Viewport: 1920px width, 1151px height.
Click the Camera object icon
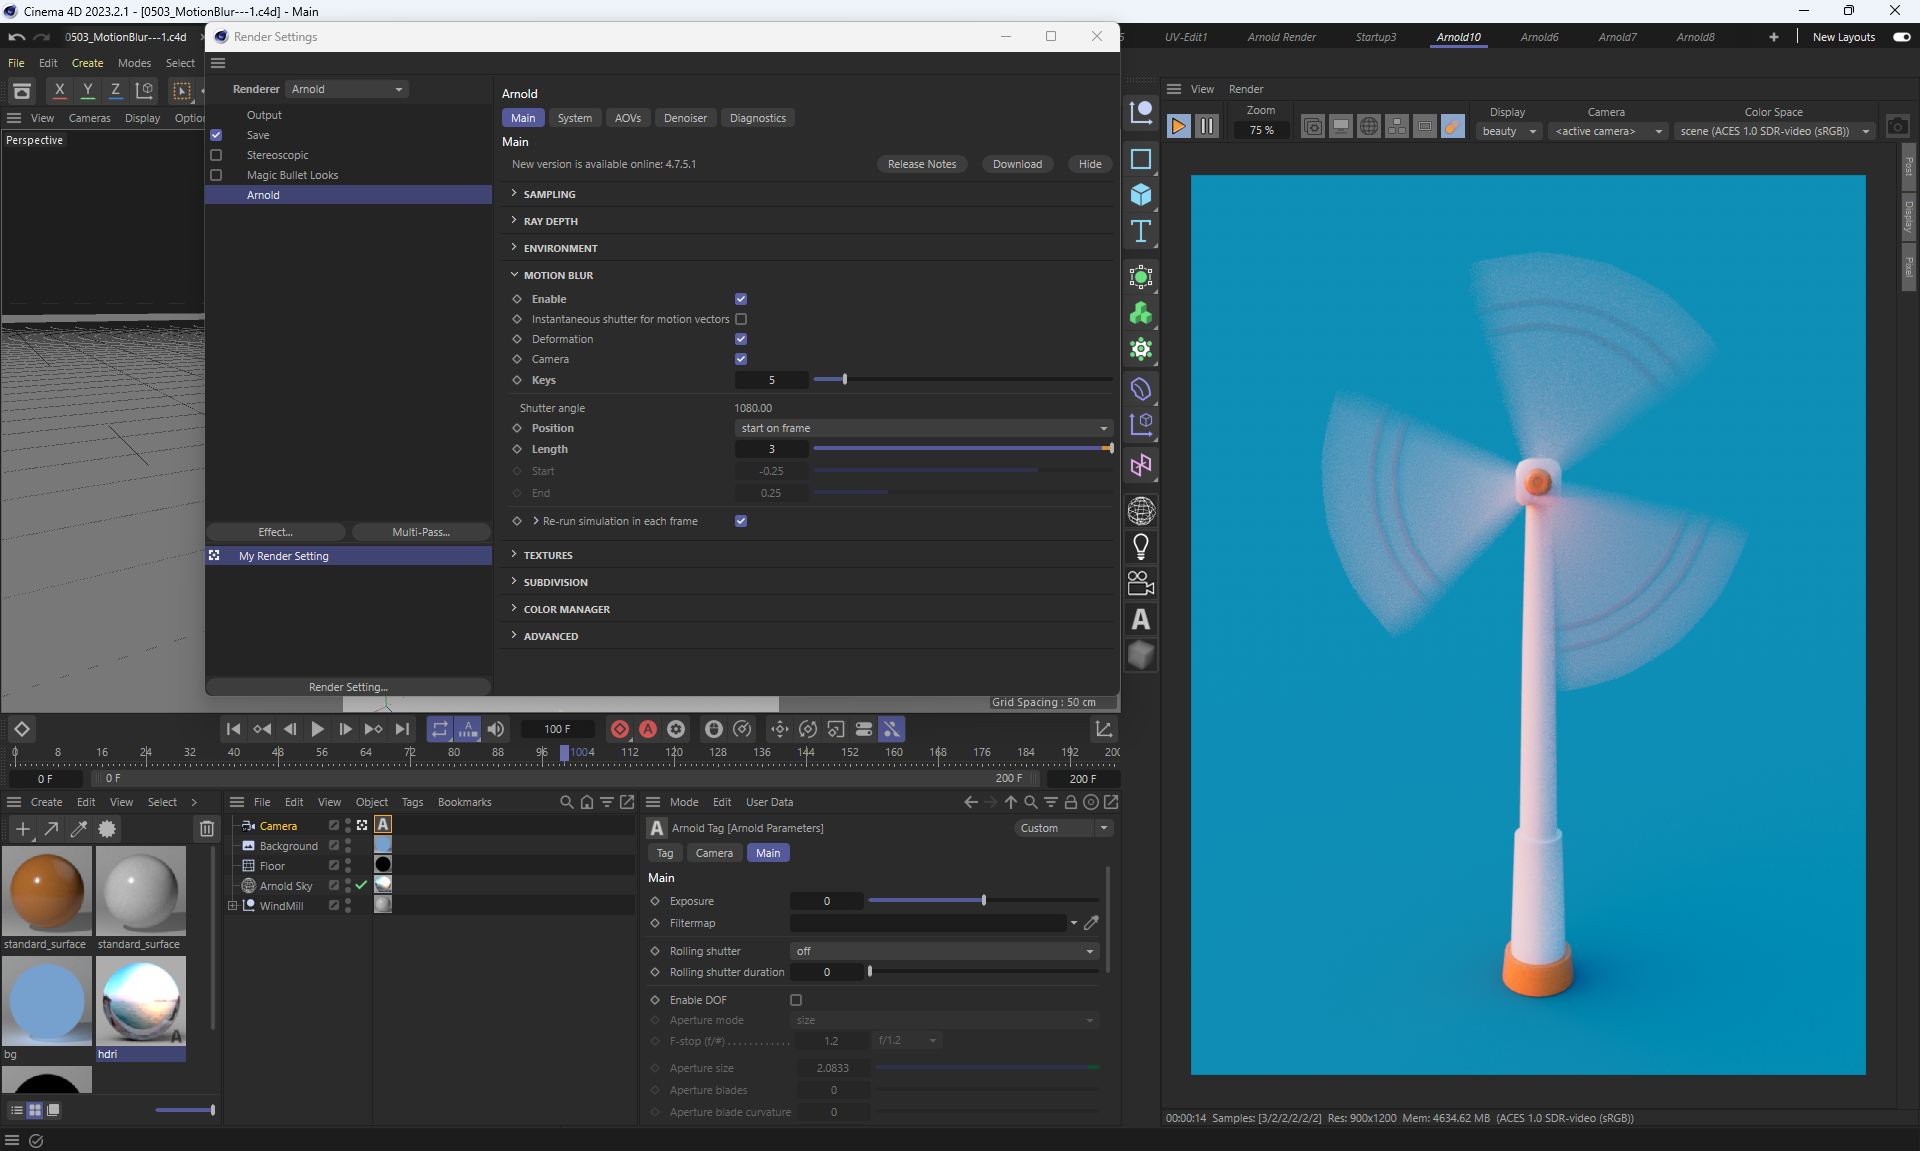click(1141, 583)
